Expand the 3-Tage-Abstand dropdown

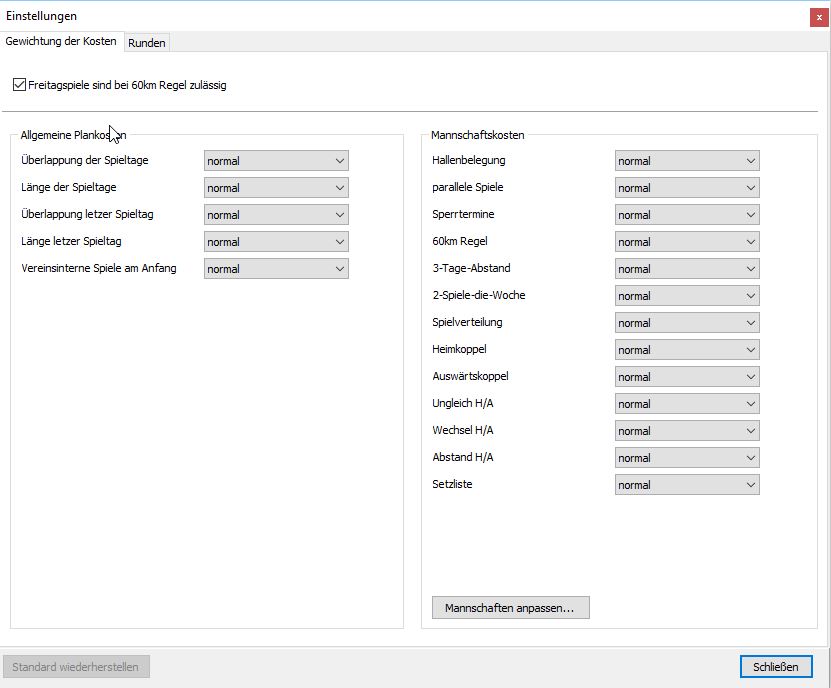(686, 269)
